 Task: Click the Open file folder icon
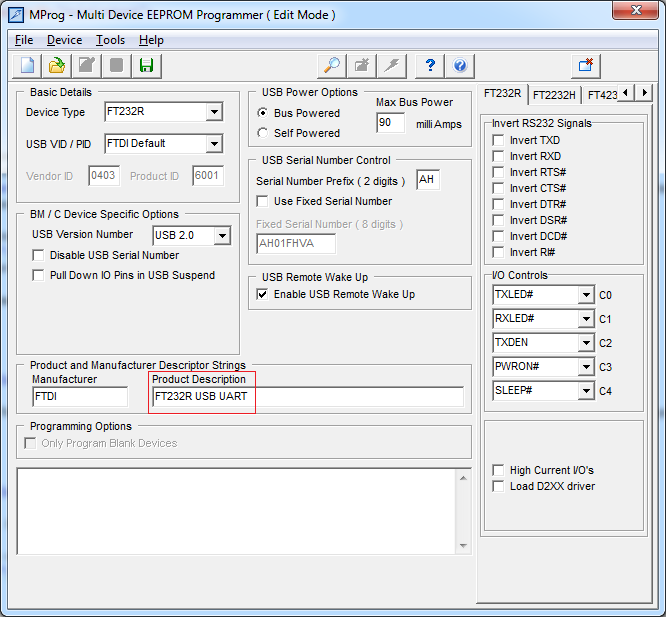click(x=58, y=65)
